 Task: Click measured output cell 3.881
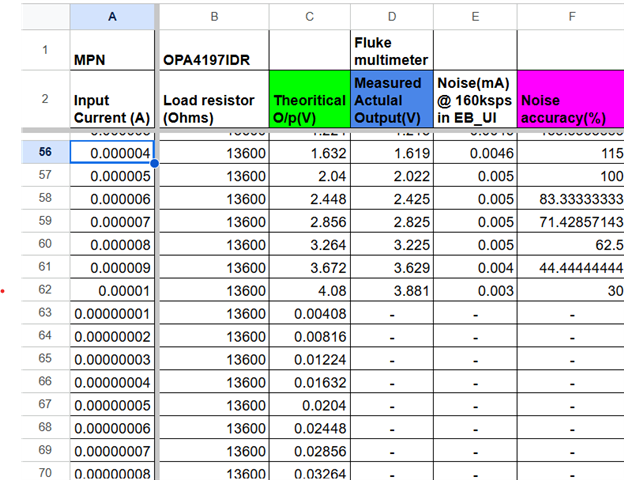click(x=392, y=290)
